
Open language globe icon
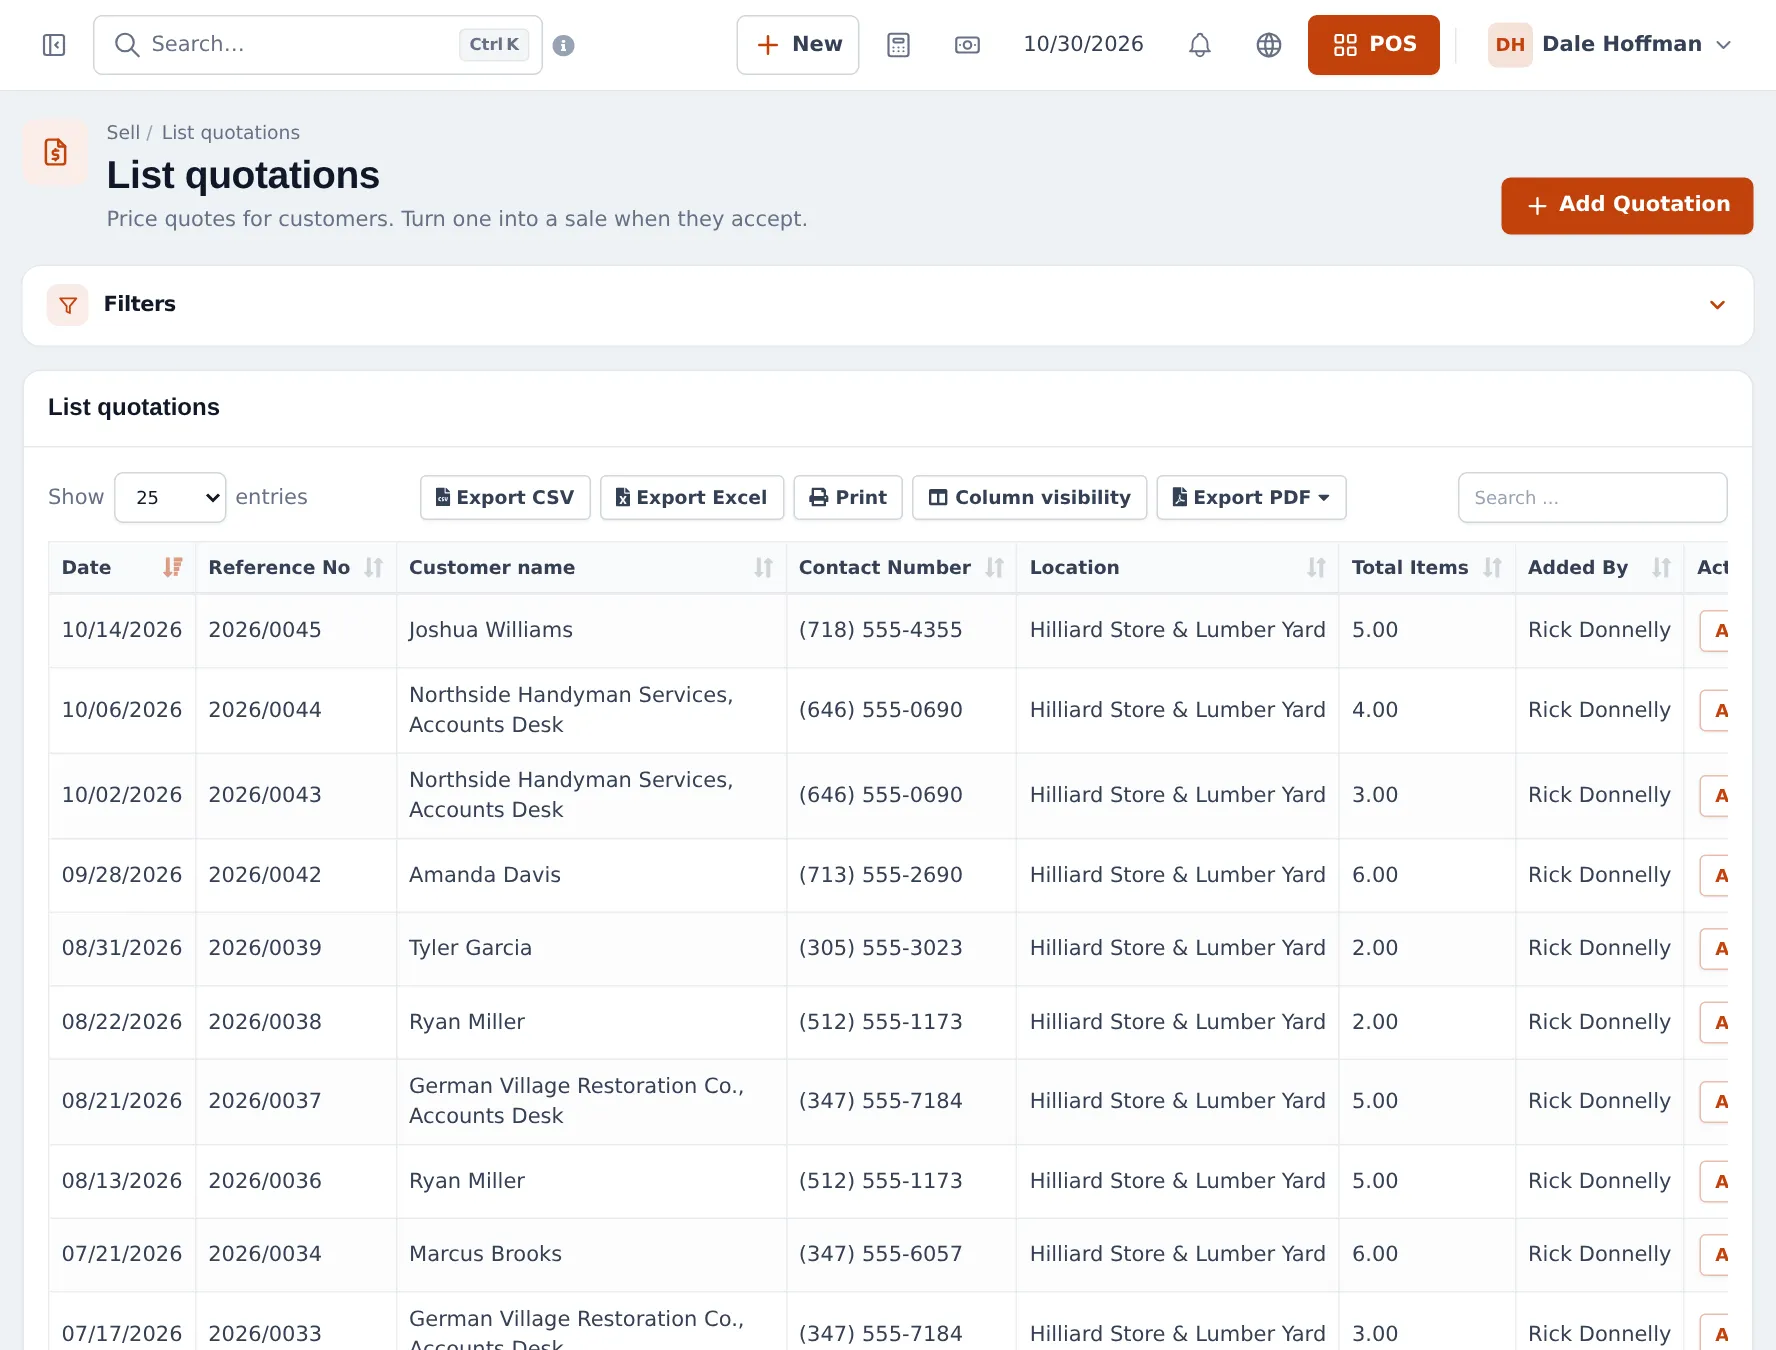pos(1269,45)
